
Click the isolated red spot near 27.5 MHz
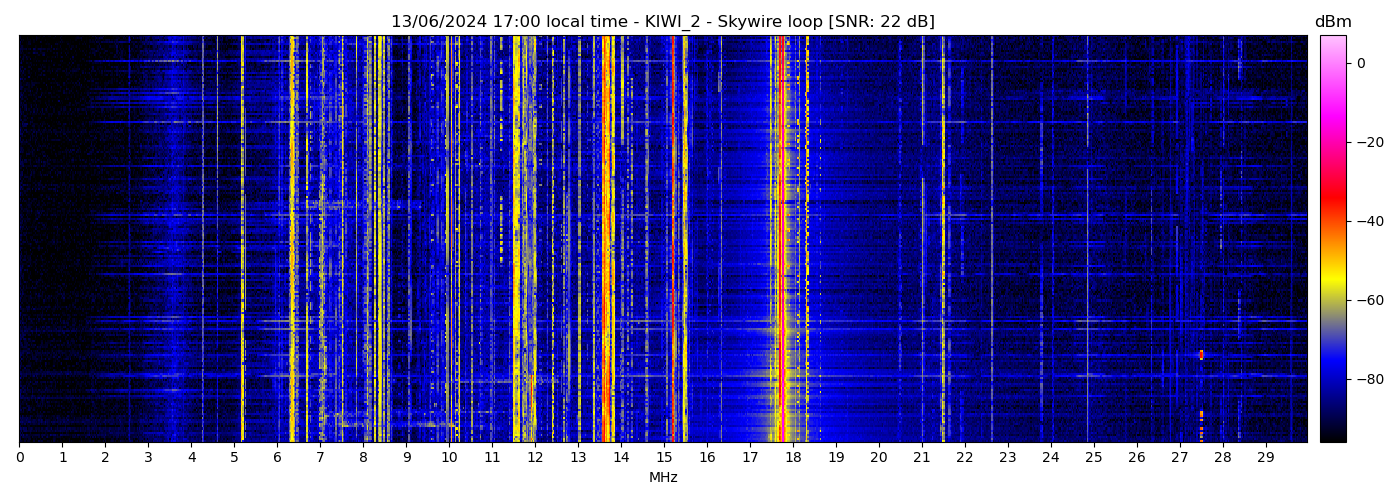click(x=1201, y=355)
